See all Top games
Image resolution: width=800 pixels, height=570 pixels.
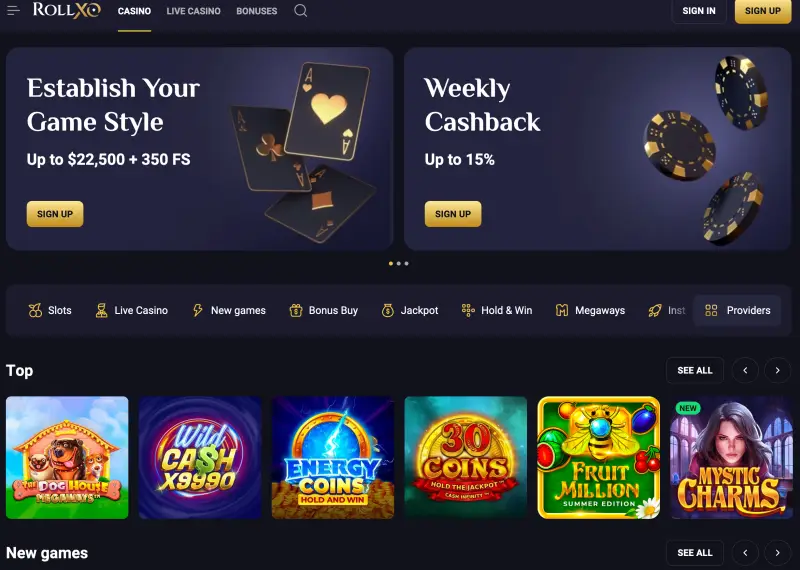coord(695,370)
